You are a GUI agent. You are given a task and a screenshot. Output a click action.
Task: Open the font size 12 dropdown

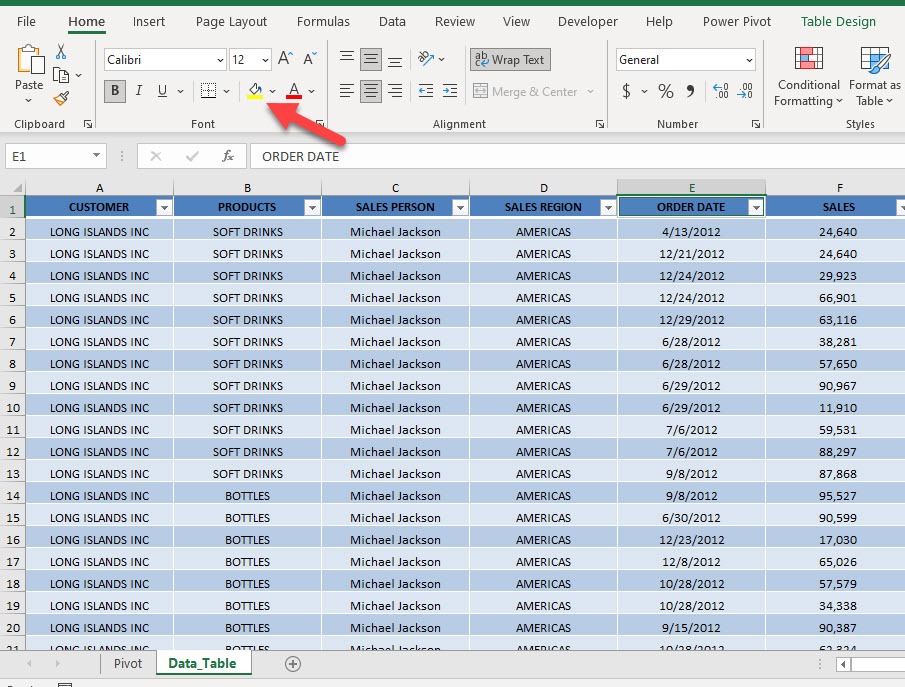[265, 60]
